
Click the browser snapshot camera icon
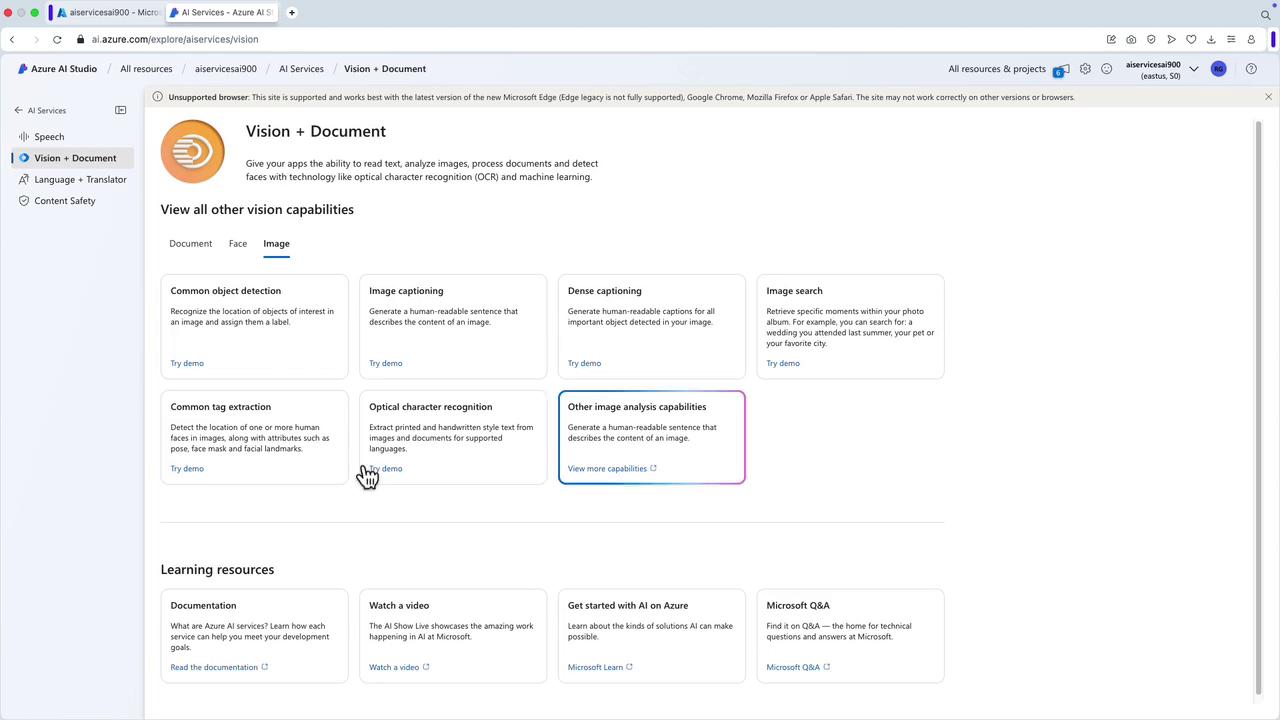1131,39
